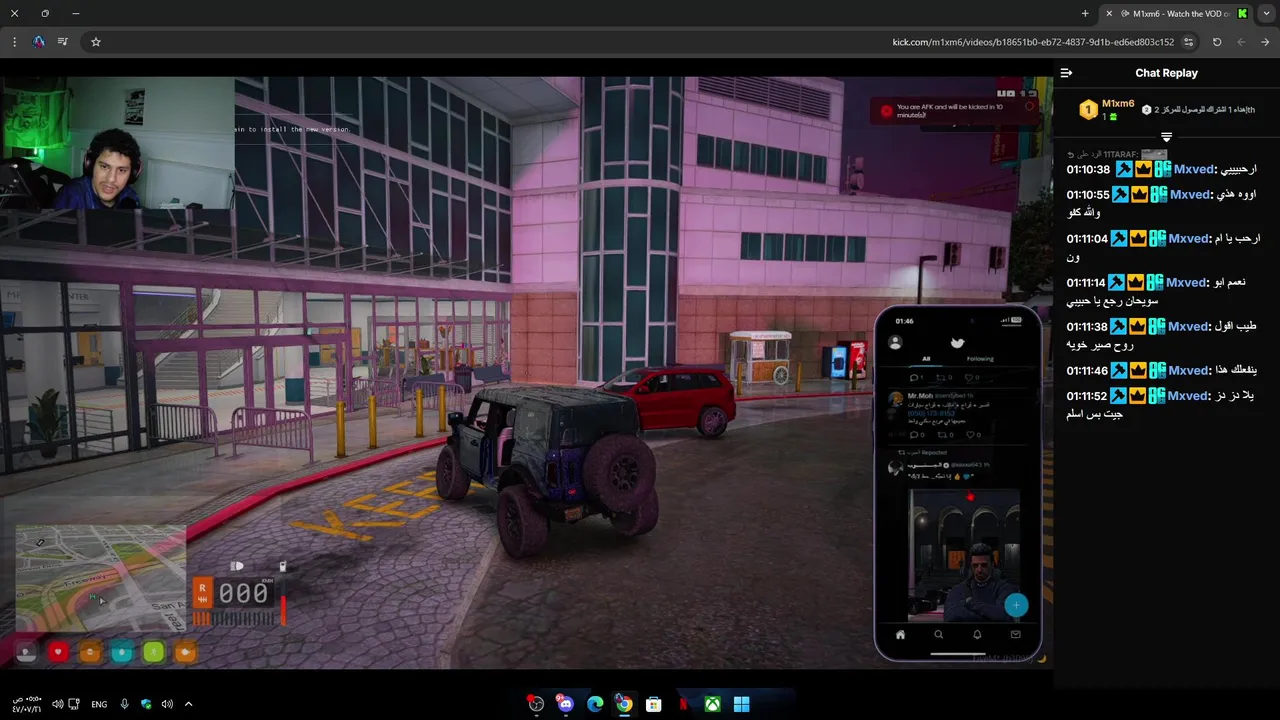This screenshot has height=720, width=1280.
Task: Click crown badge on 01:11:04 message
Action: tap(1138, 239)
